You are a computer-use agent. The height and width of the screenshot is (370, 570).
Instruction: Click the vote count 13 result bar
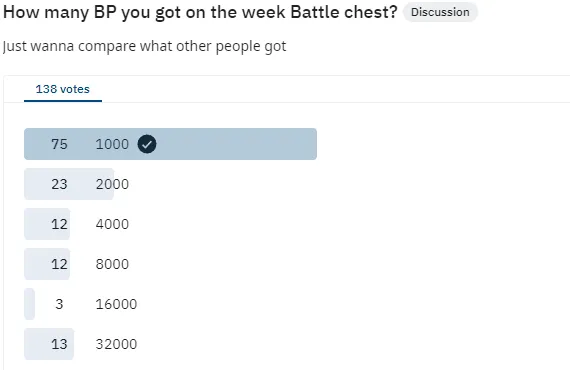(49, 344)
